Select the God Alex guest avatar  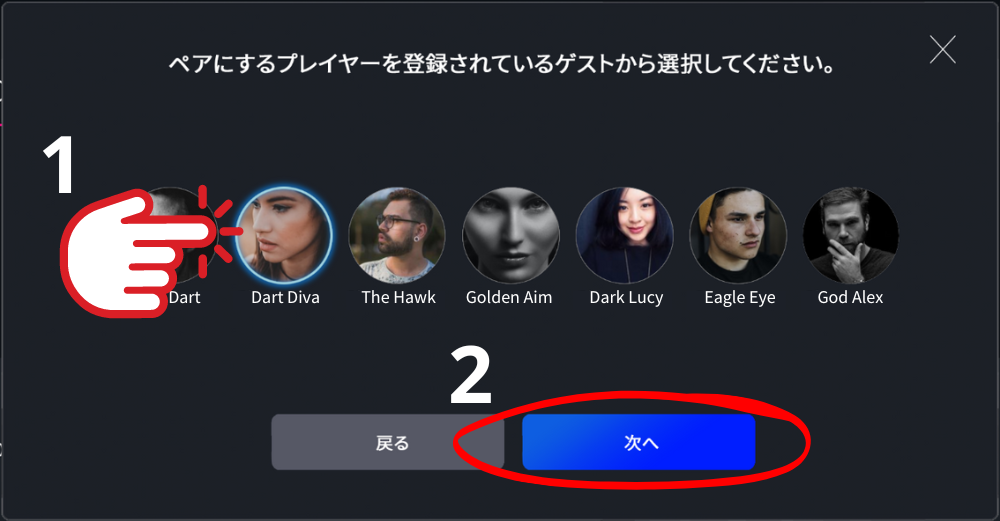pos(851,235)
